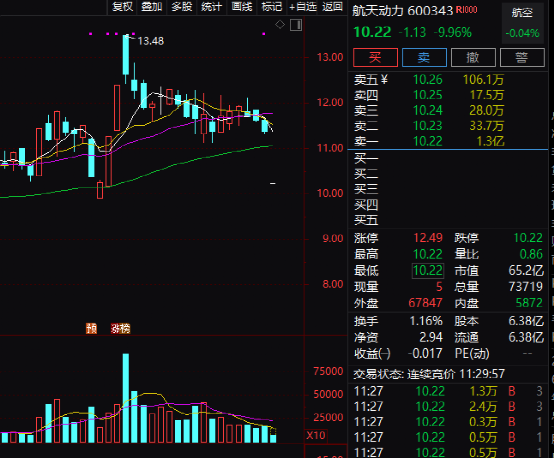554x458 pixels.
Task: Click the candlestick peaking at 13.48
Action: [x=126, y=58]
